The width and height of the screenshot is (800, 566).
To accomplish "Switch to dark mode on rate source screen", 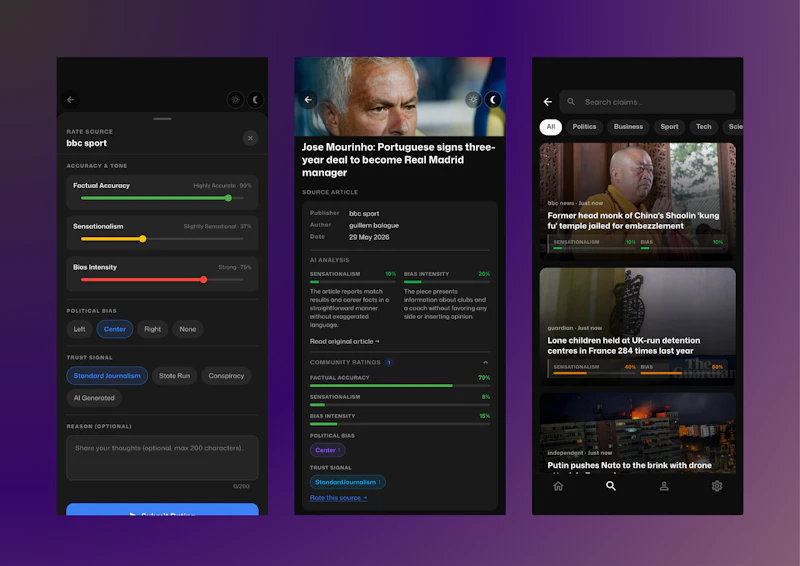I will click(x=255, y=100).
